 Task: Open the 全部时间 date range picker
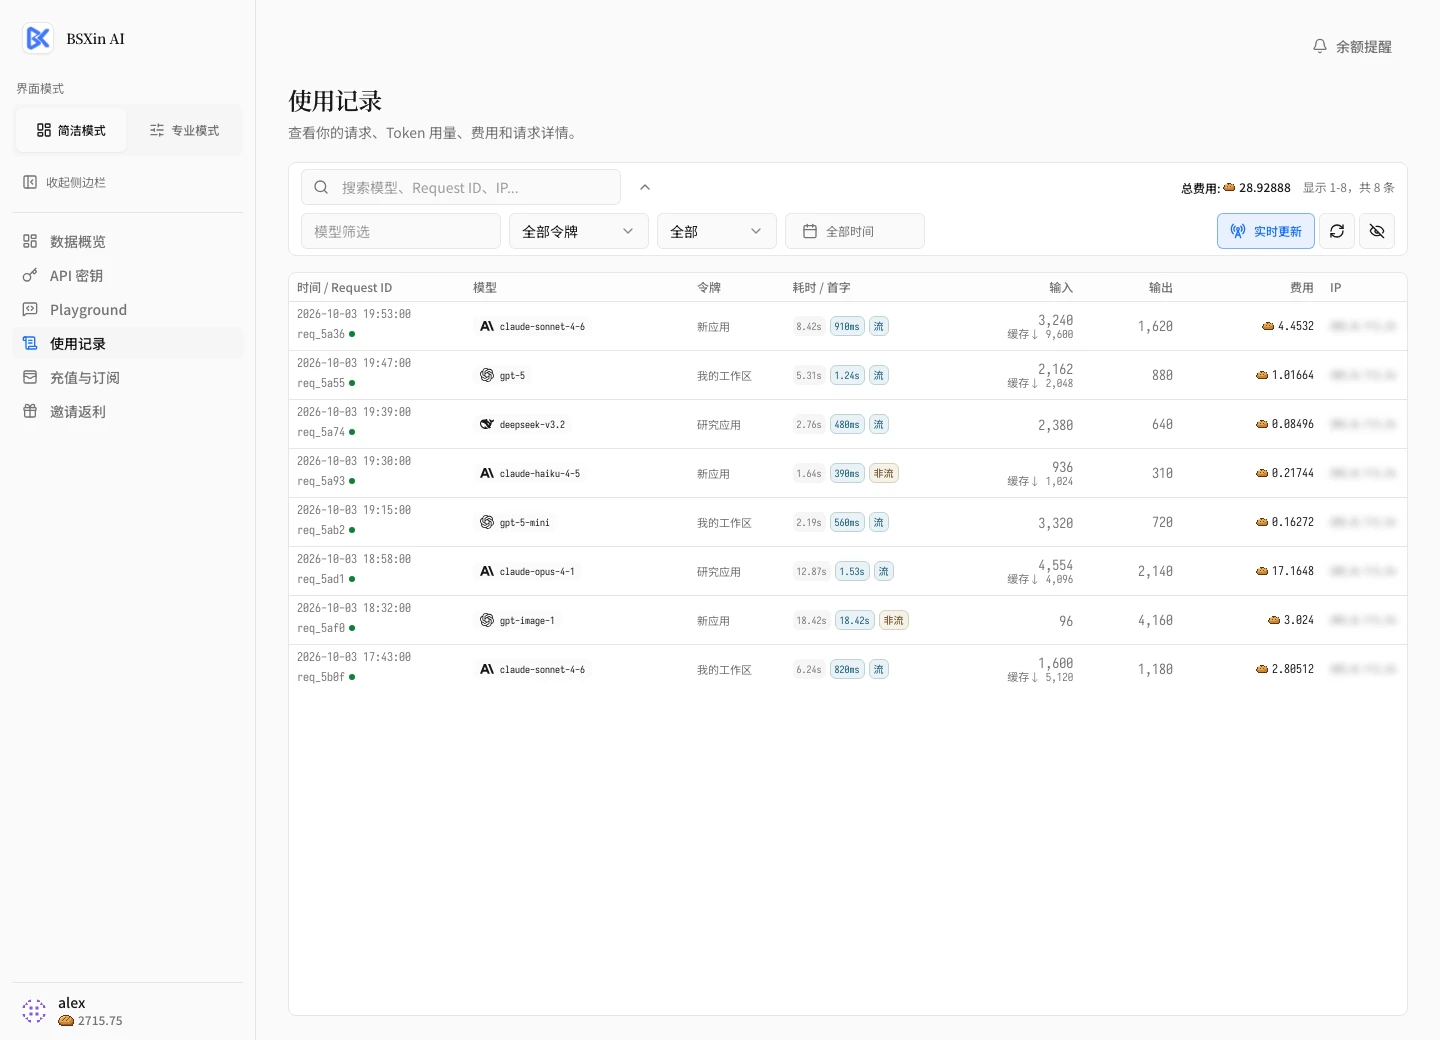pos(855,231)
